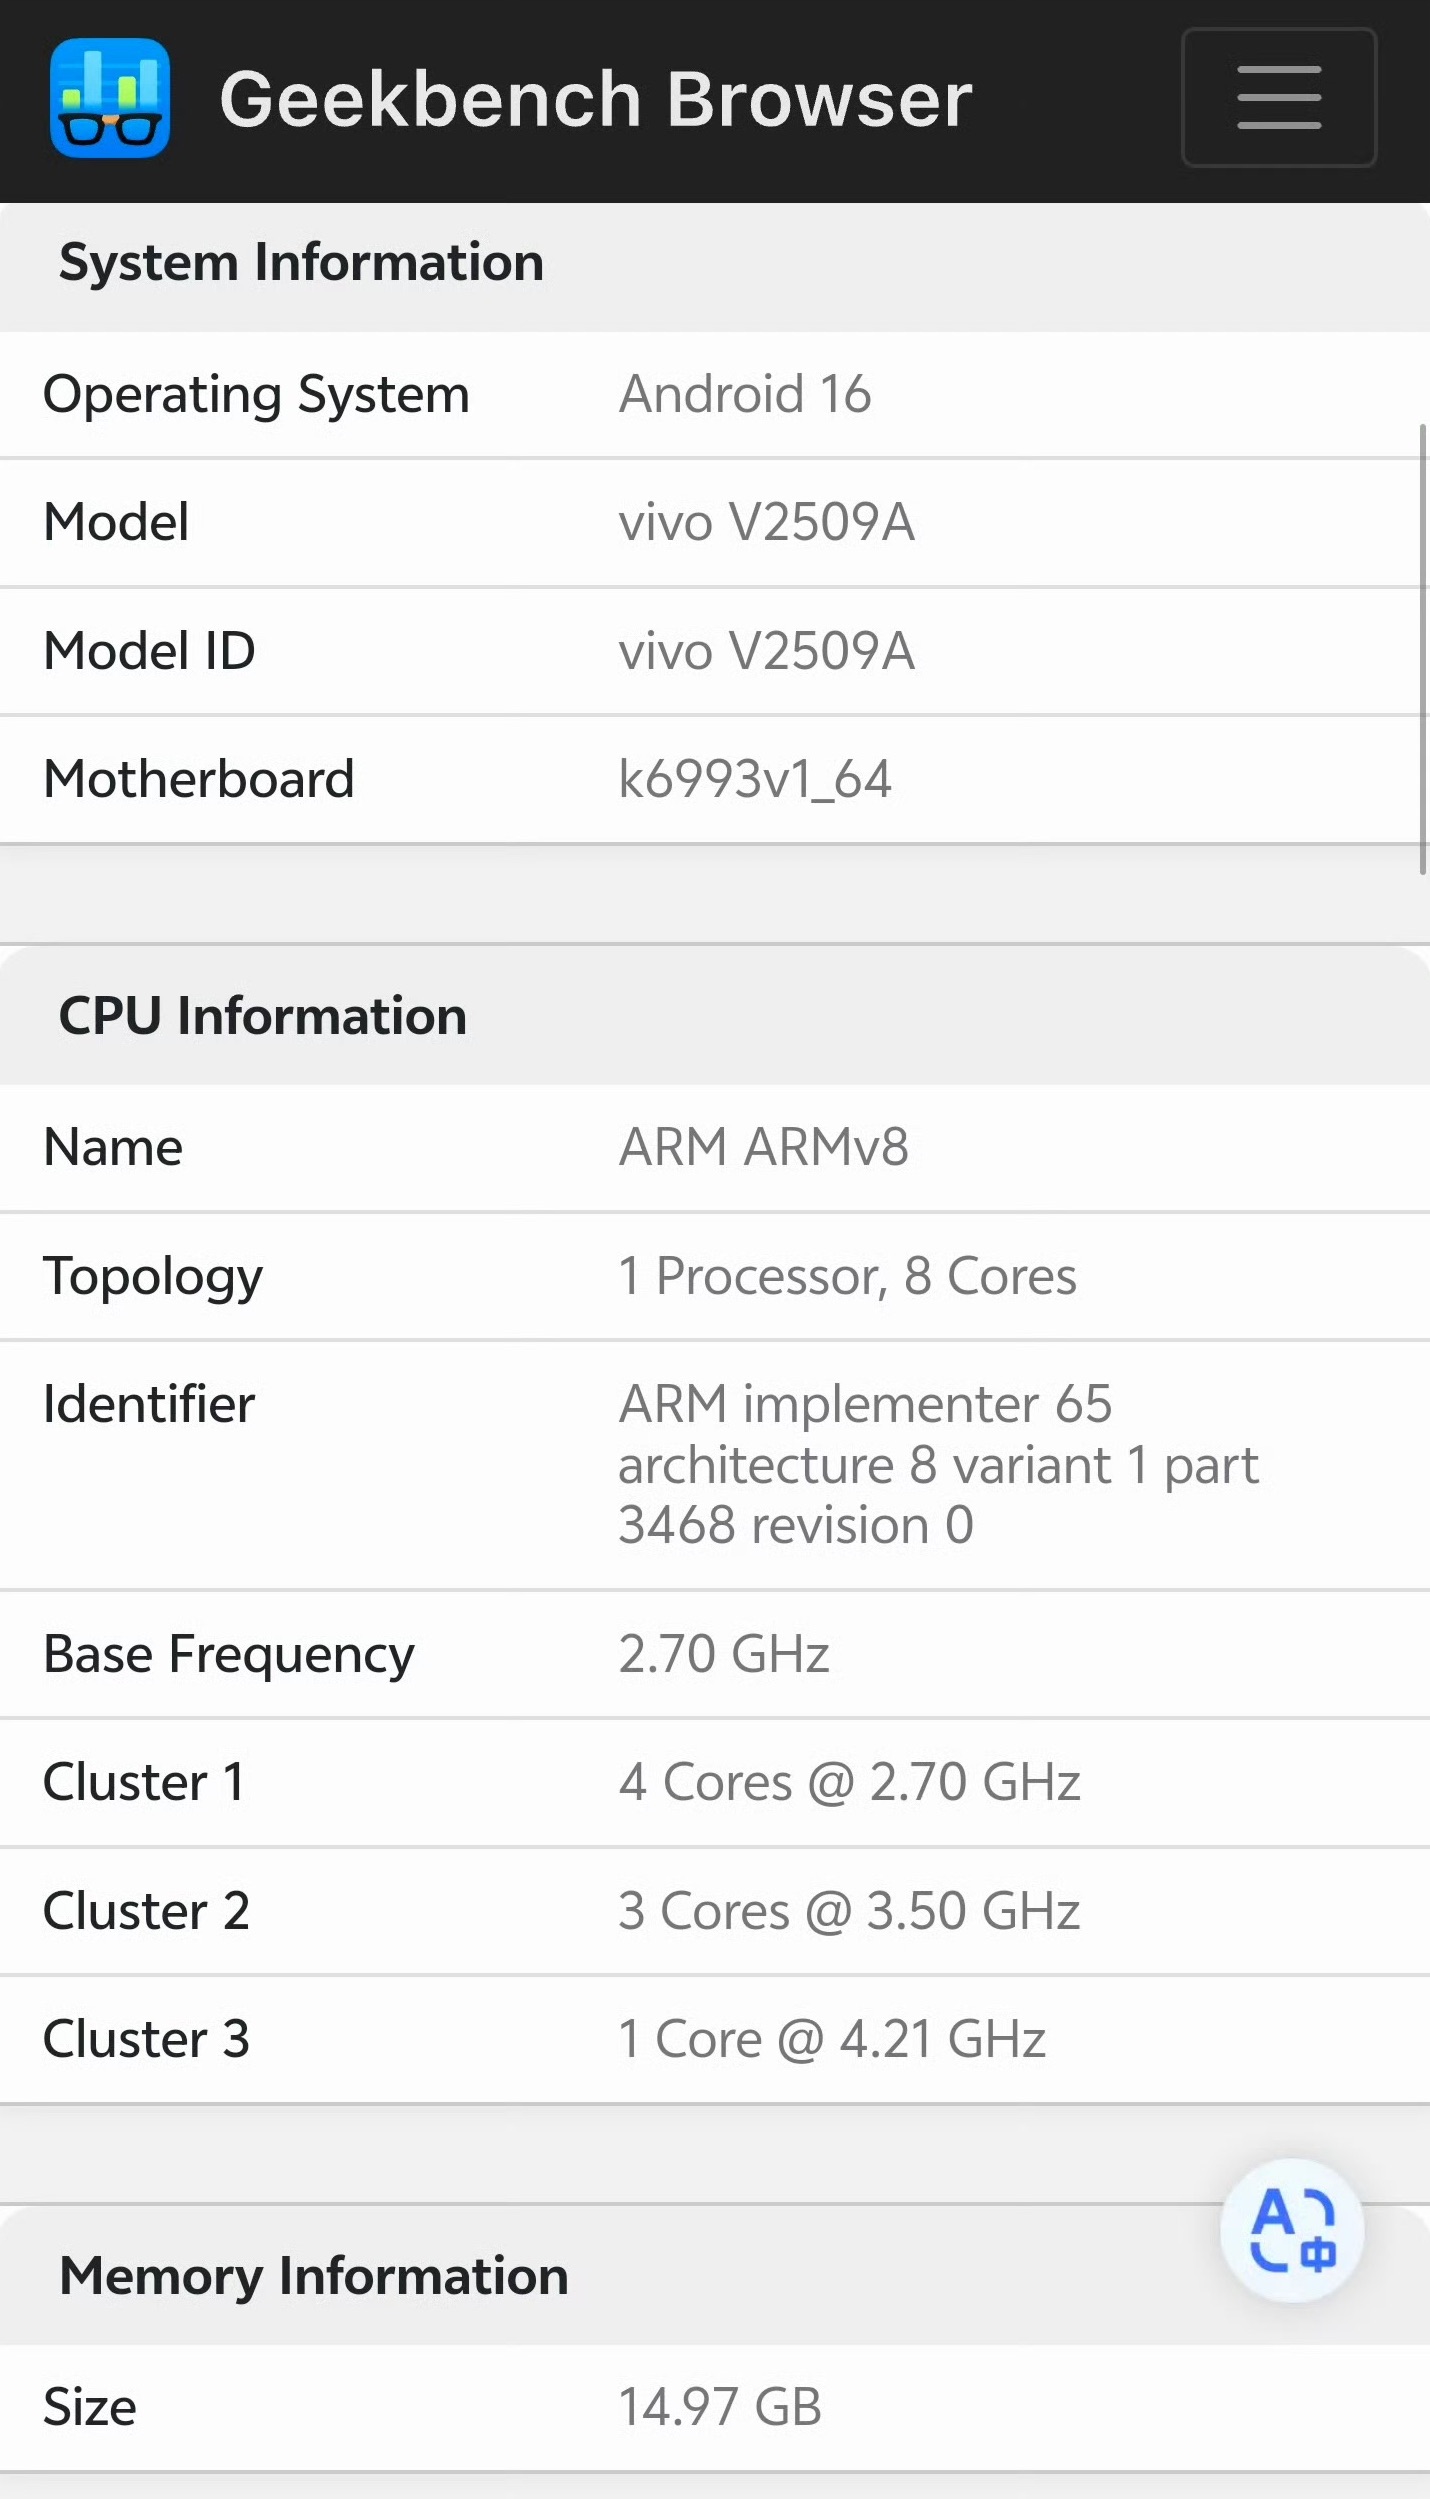The width and height of the screenshot is (1430, 2499).
Task: Click the Model value vivo V2509A
Action: coord(767,523)
